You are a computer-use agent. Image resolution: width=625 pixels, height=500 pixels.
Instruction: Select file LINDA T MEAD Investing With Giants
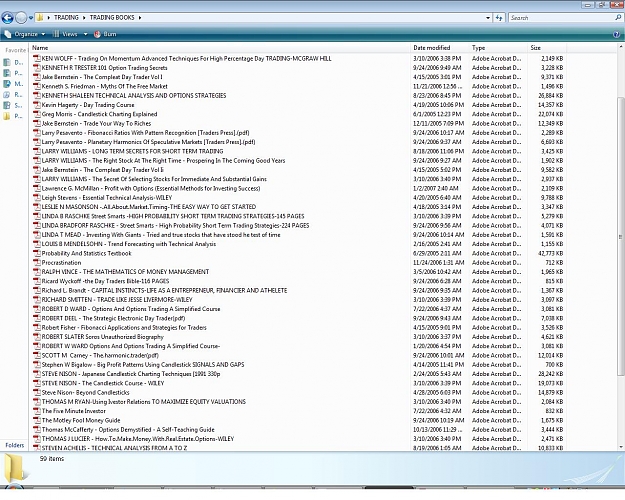[x=161, y=235]
